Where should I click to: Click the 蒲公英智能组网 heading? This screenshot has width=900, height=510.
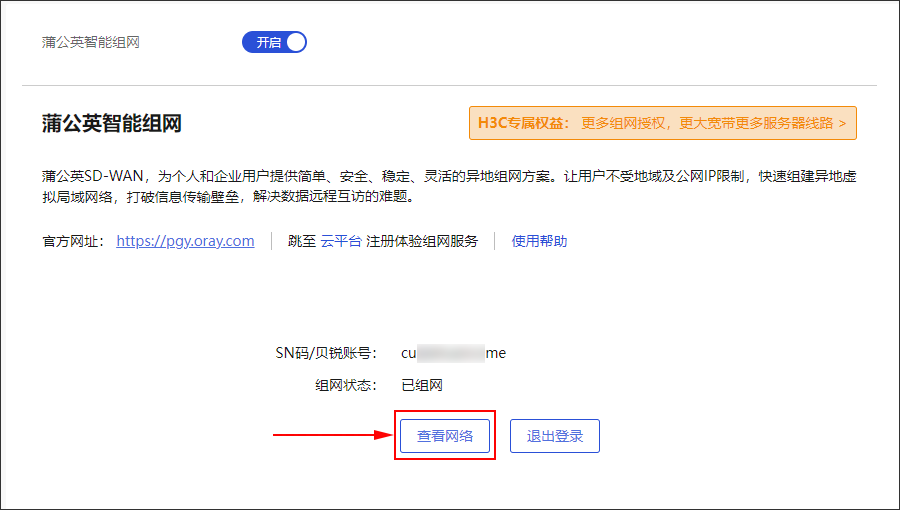point(112,123)
